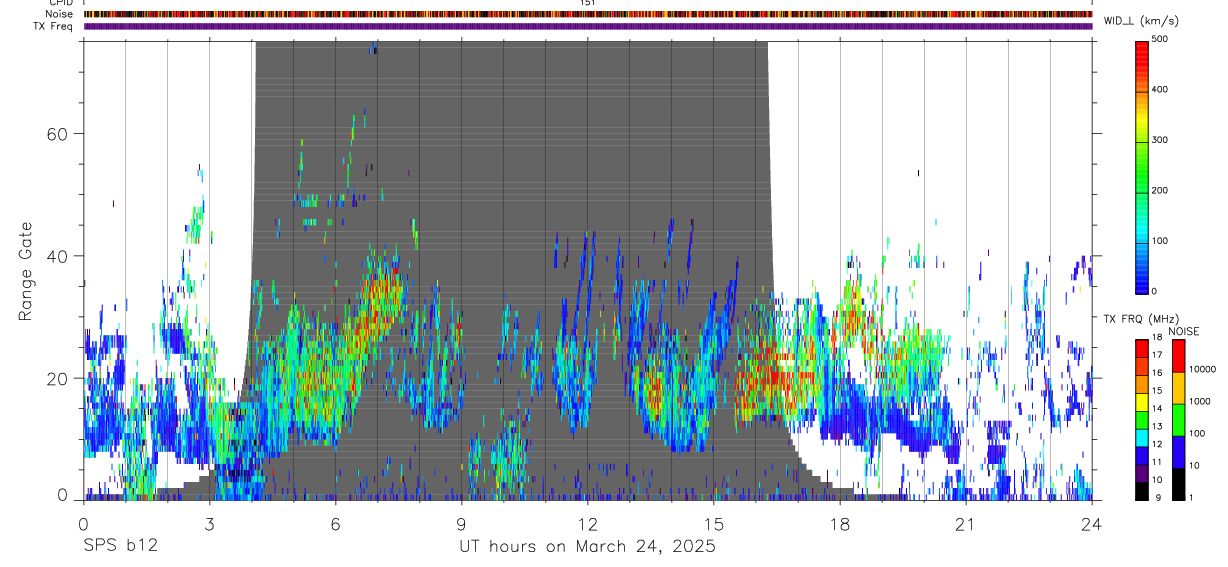Click the 500 label on WID colorbar

click(x=1160, y=39)
